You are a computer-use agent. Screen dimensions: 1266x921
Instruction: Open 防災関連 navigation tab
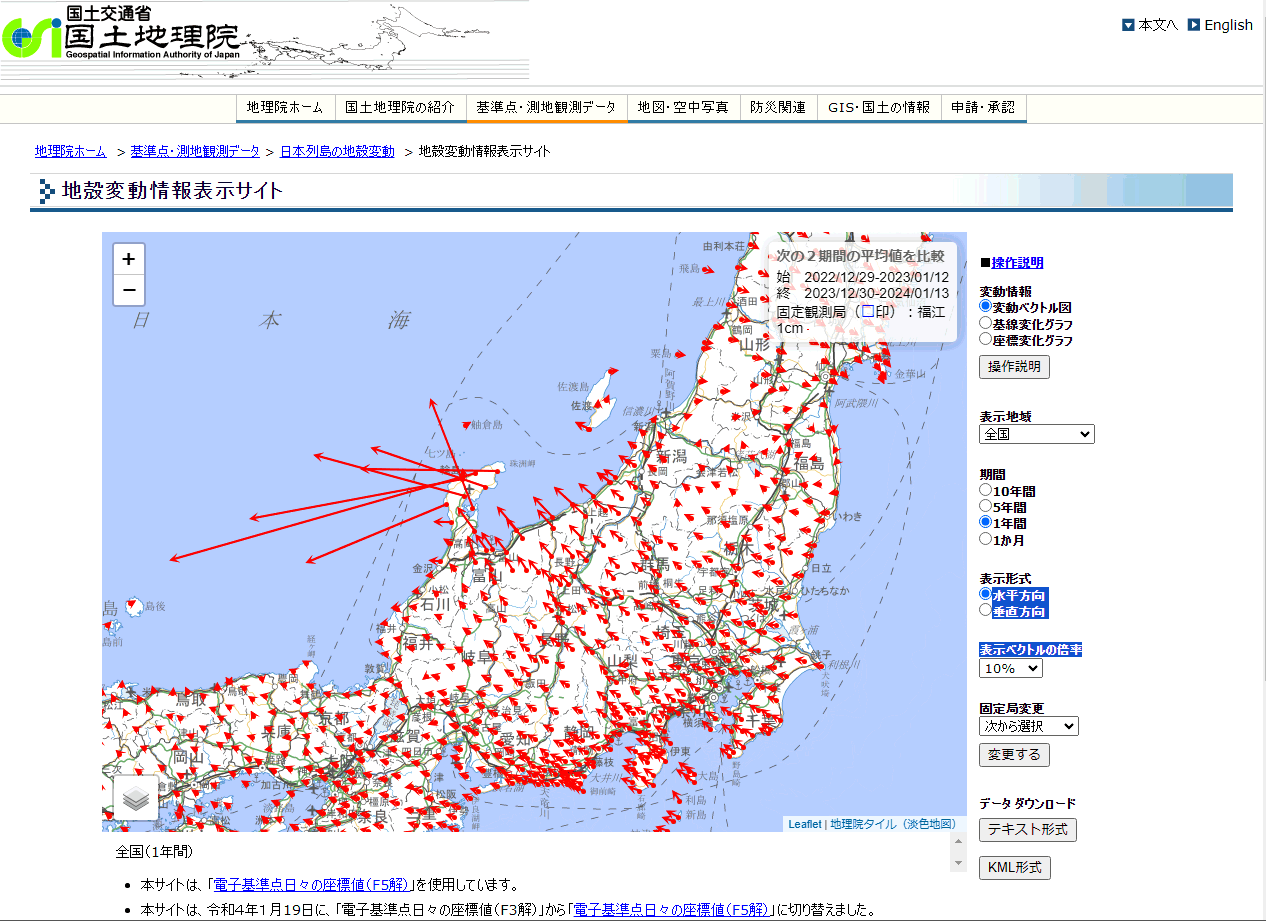click(778, 107)
